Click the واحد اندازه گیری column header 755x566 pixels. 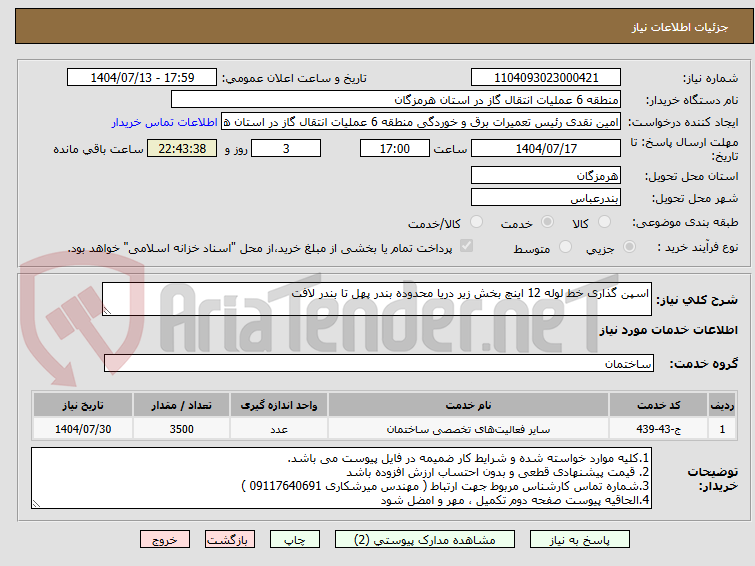click(279, 405)
